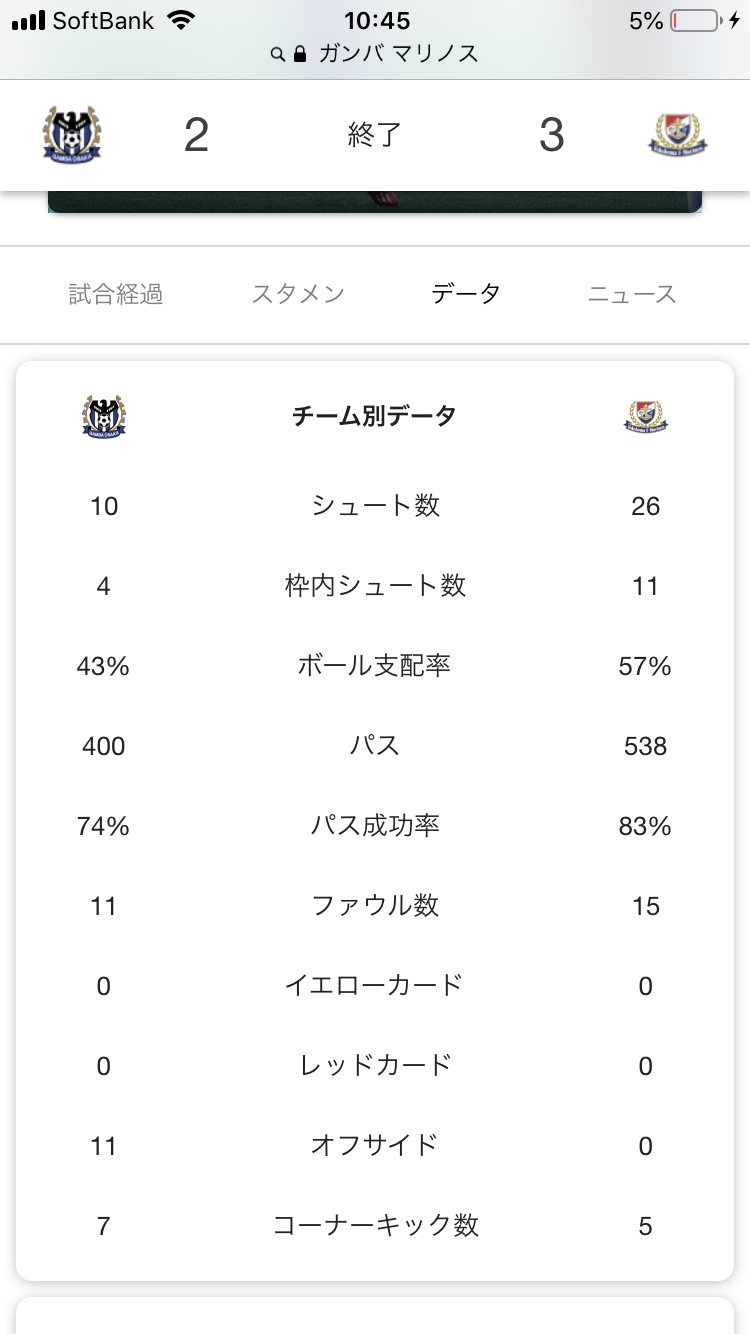Tap the コーナーキック数 row label
The image size is (750, 1334).
coord(376,1226)
